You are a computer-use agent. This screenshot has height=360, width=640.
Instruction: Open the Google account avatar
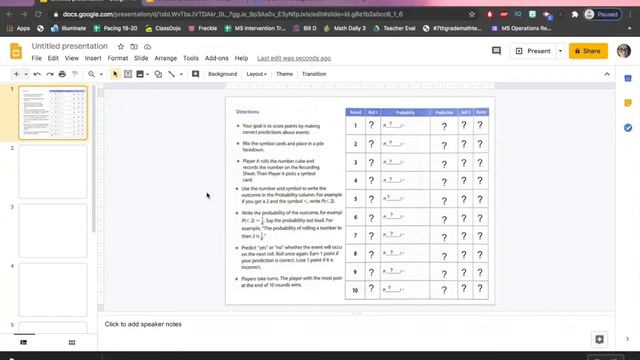[624, 51]
